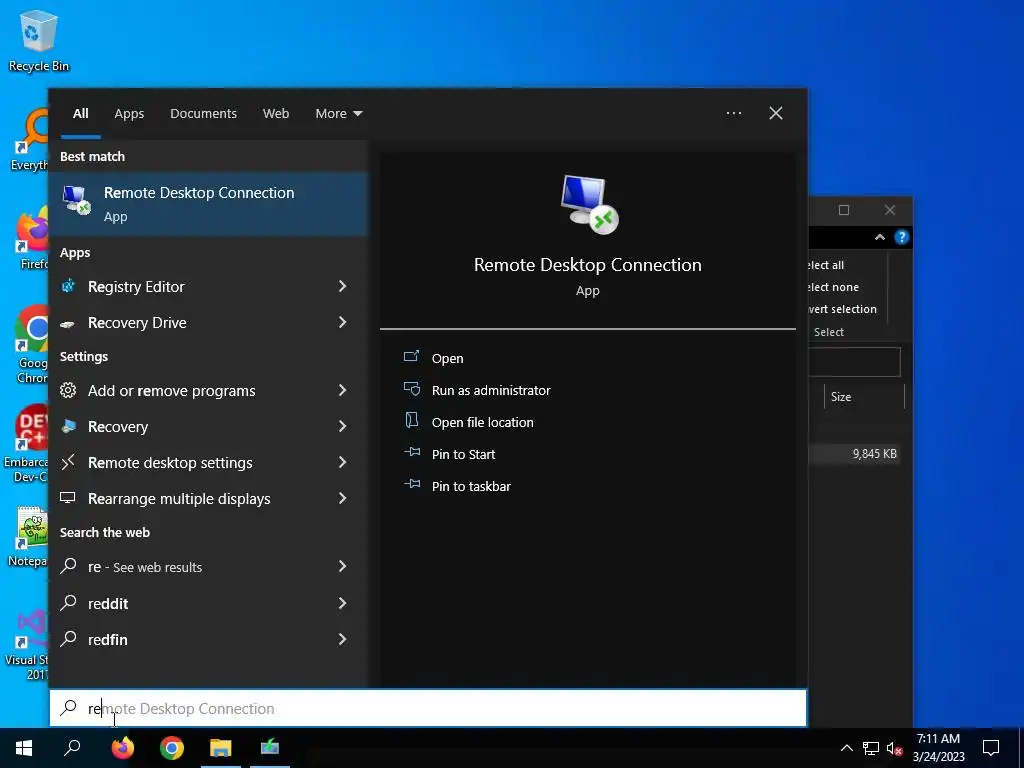
Task: Open the Windows Start button
Action: [24, 748]
